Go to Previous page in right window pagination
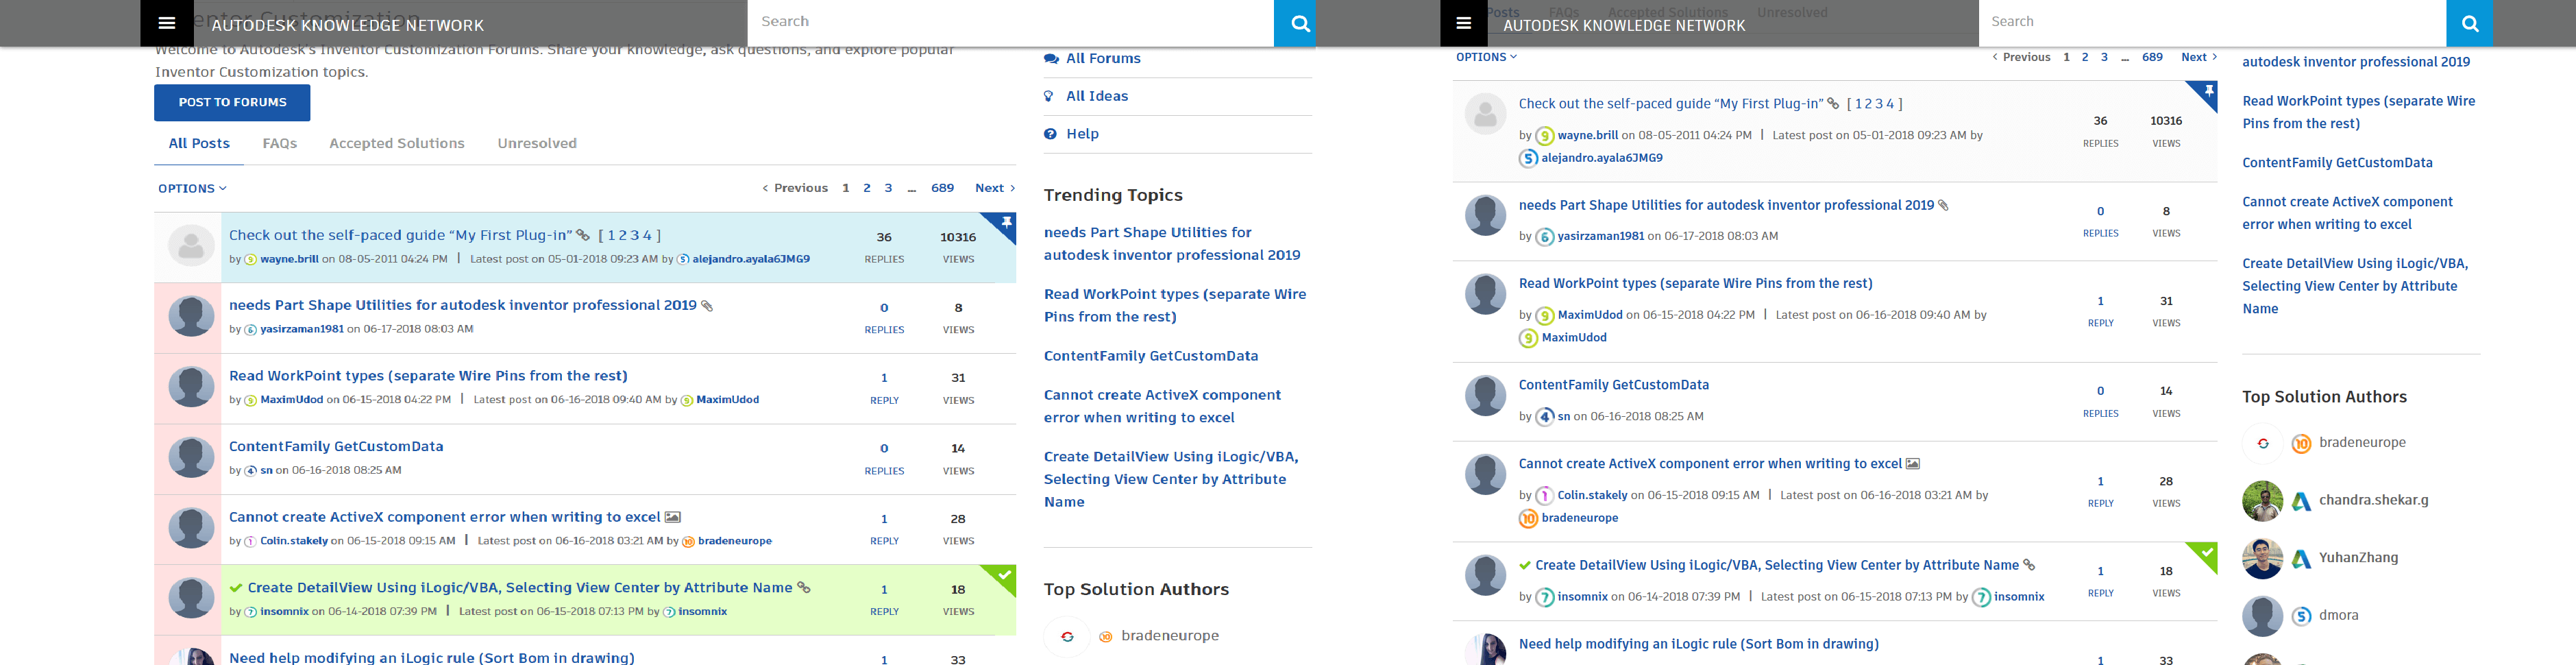 2021,57
